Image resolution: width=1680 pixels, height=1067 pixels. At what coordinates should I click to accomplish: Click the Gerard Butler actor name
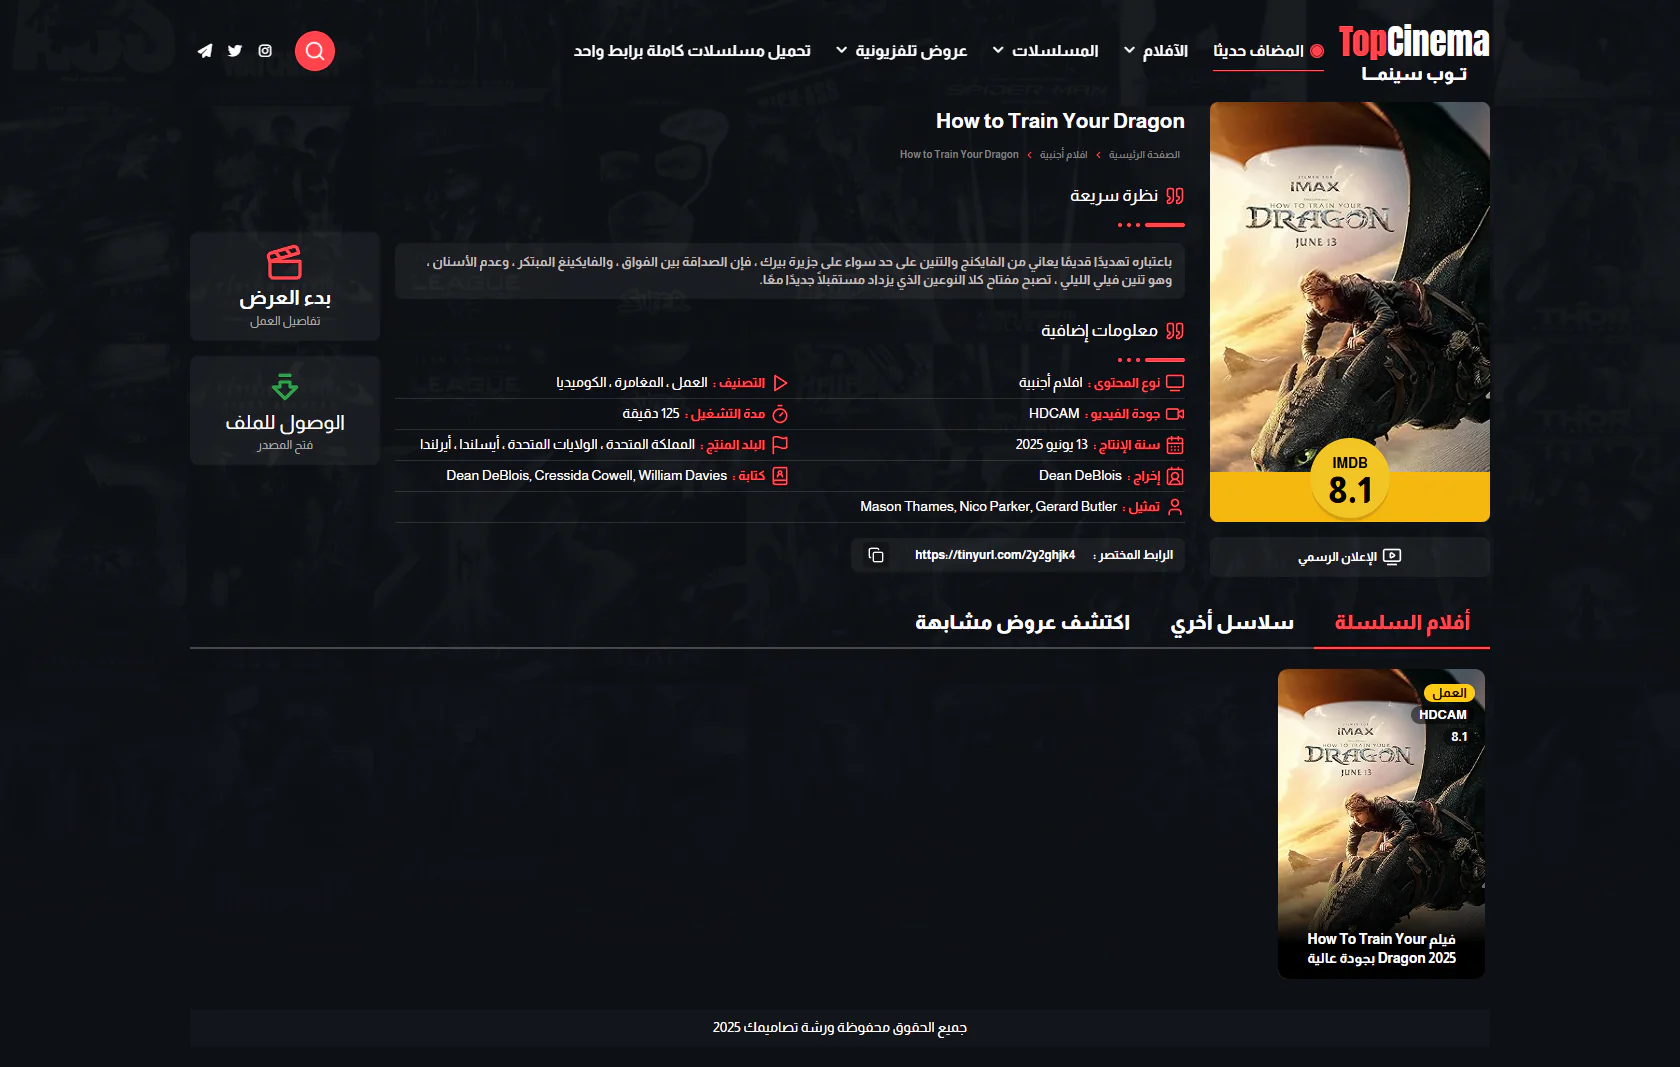[1076, 507]
